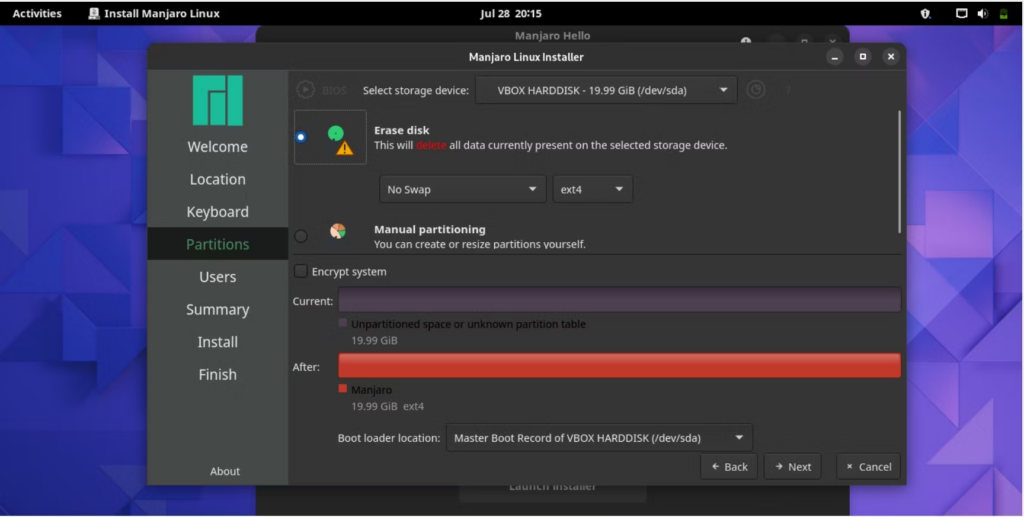
Task: Go to the Users step in the sidebar
Action: tap(217, 277)
